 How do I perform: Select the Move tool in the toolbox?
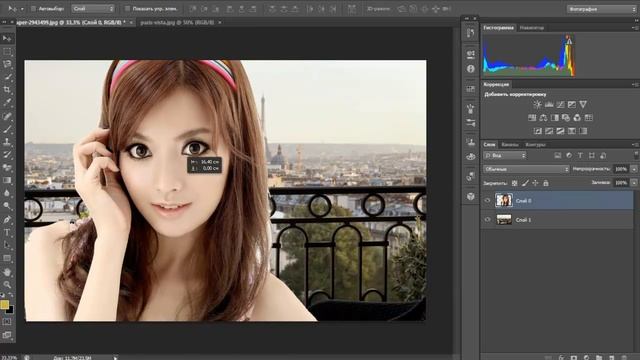coord(7,38)
